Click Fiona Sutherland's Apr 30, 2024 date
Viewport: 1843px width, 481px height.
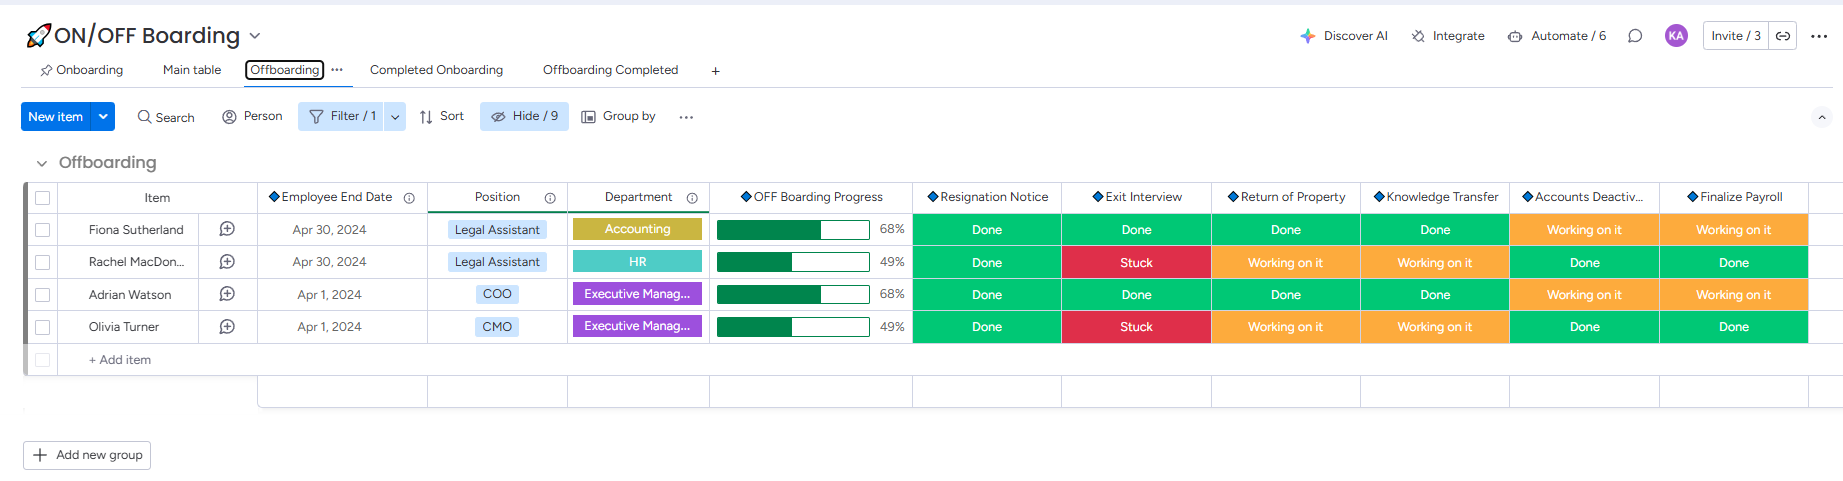tap(329, 230)
